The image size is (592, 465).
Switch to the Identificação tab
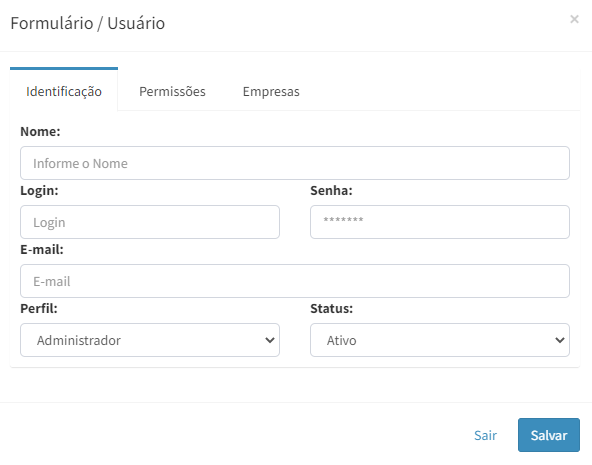(x=64, y=91)
